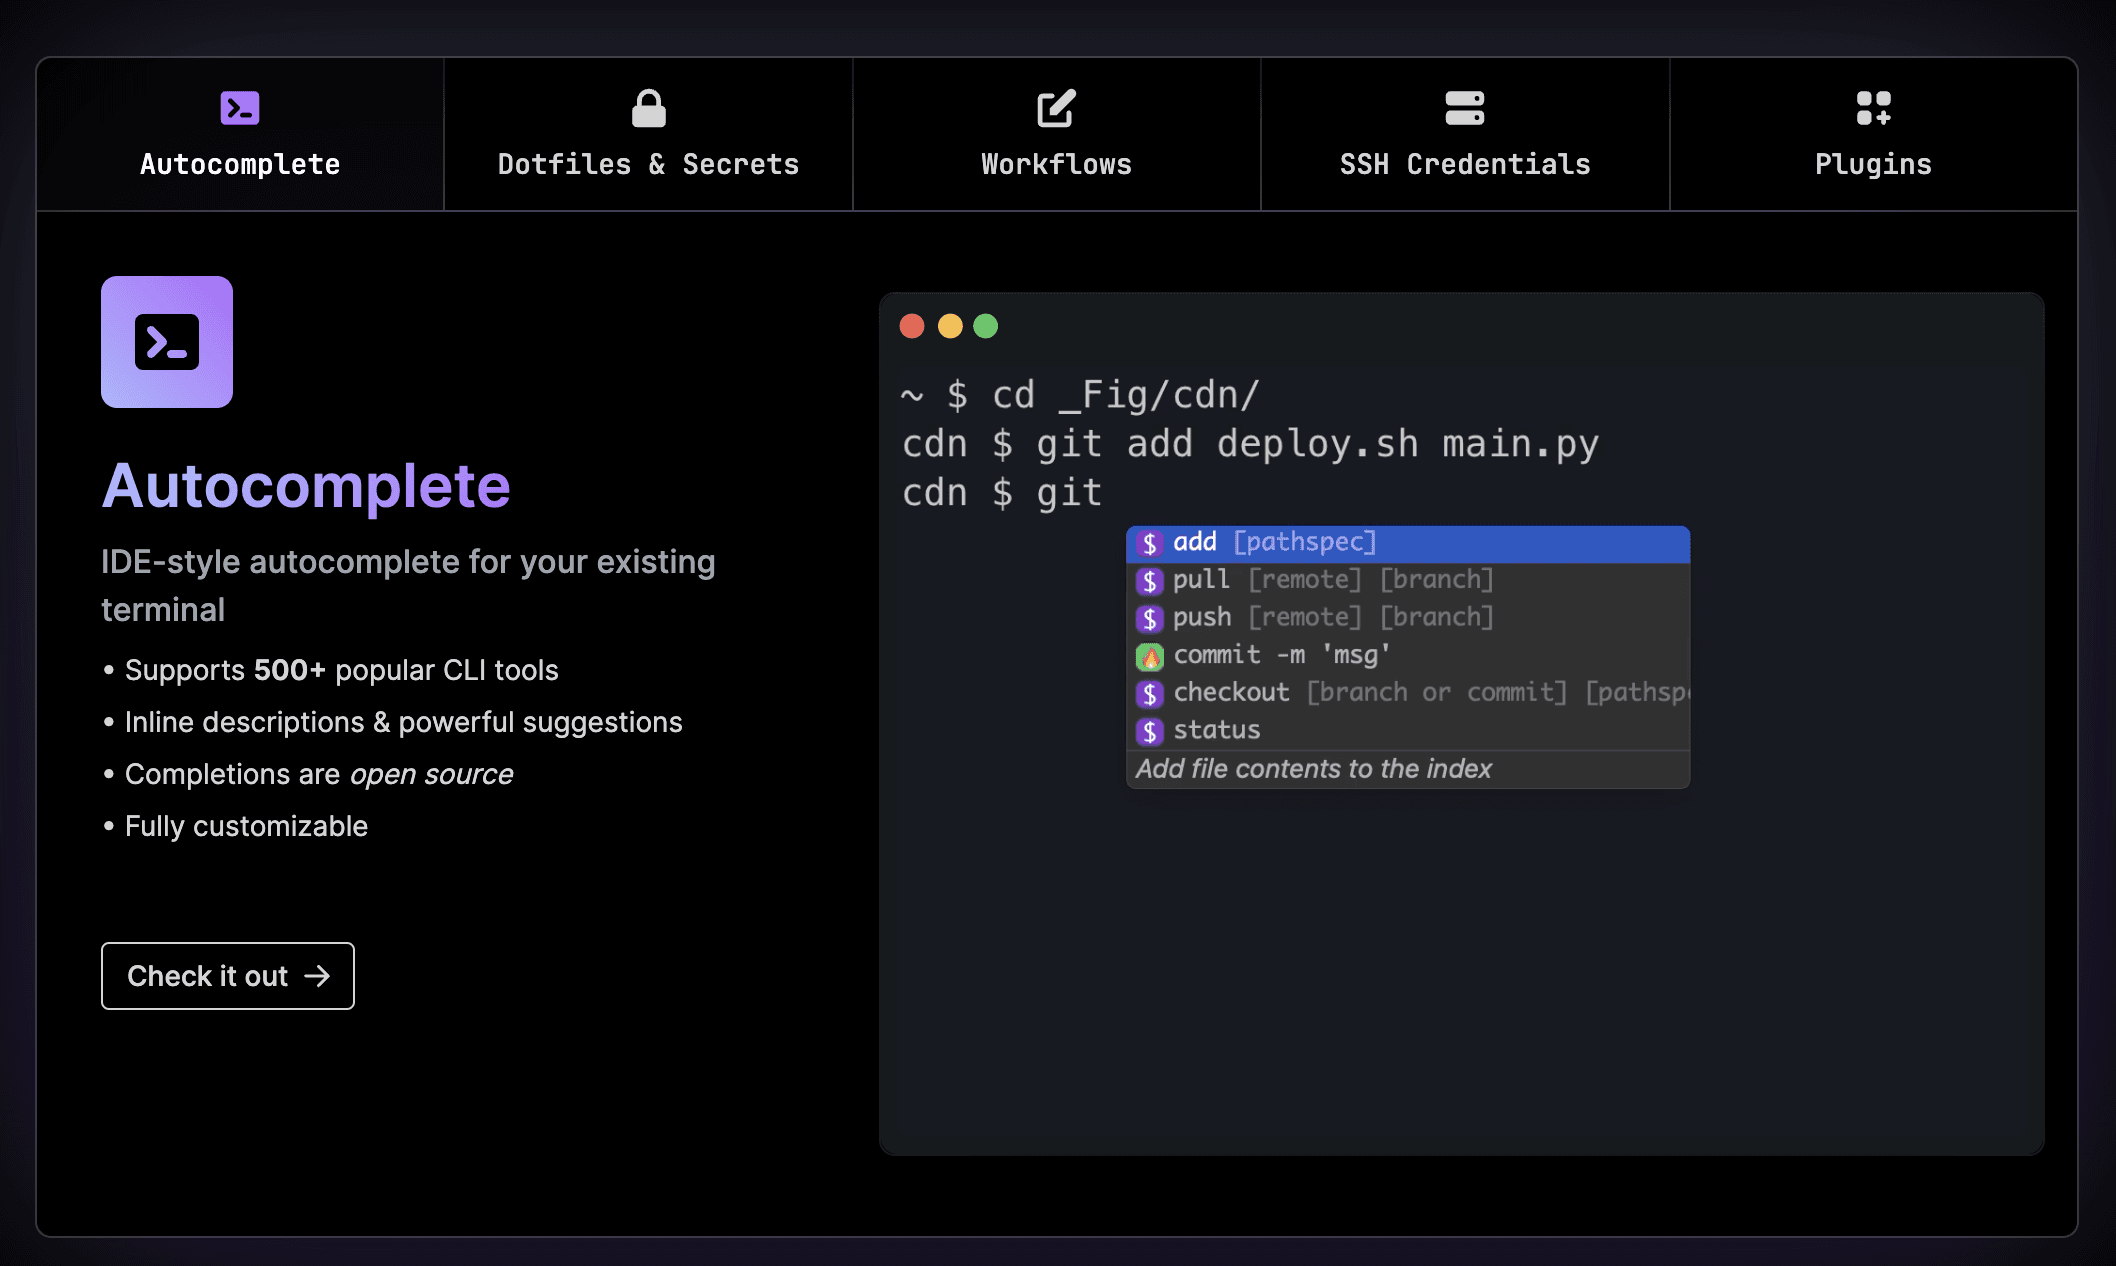This screenshot has height=1266, width=2116.
Task: Click the lock icon for Dotfiles & Secrets
Action: pos(649,108)
